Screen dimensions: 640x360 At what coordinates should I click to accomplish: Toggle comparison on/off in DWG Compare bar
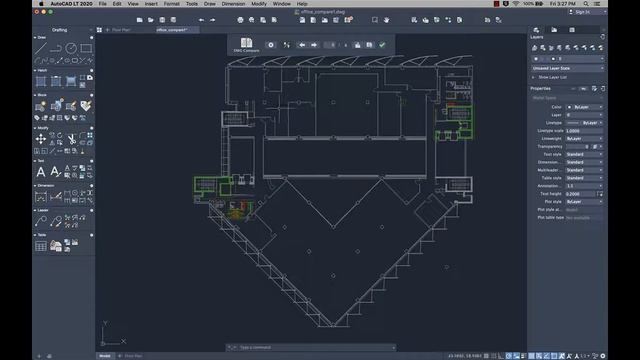(x=287, y=45)
